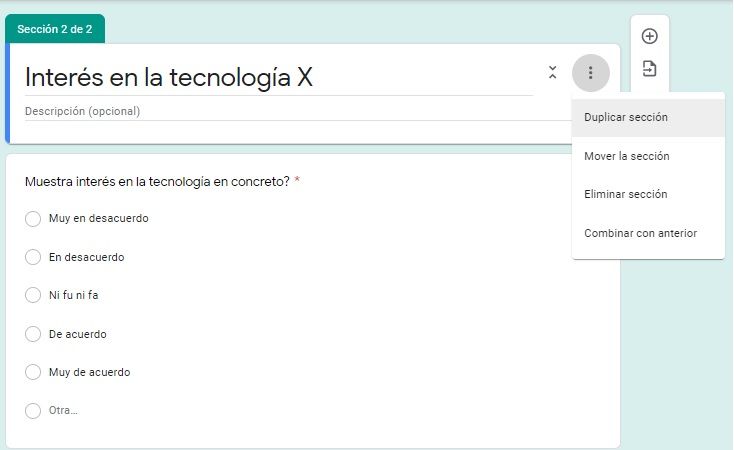Click the add question plus icon
The height and width of the screenshot is (450, 734).
tap(649, 37)
